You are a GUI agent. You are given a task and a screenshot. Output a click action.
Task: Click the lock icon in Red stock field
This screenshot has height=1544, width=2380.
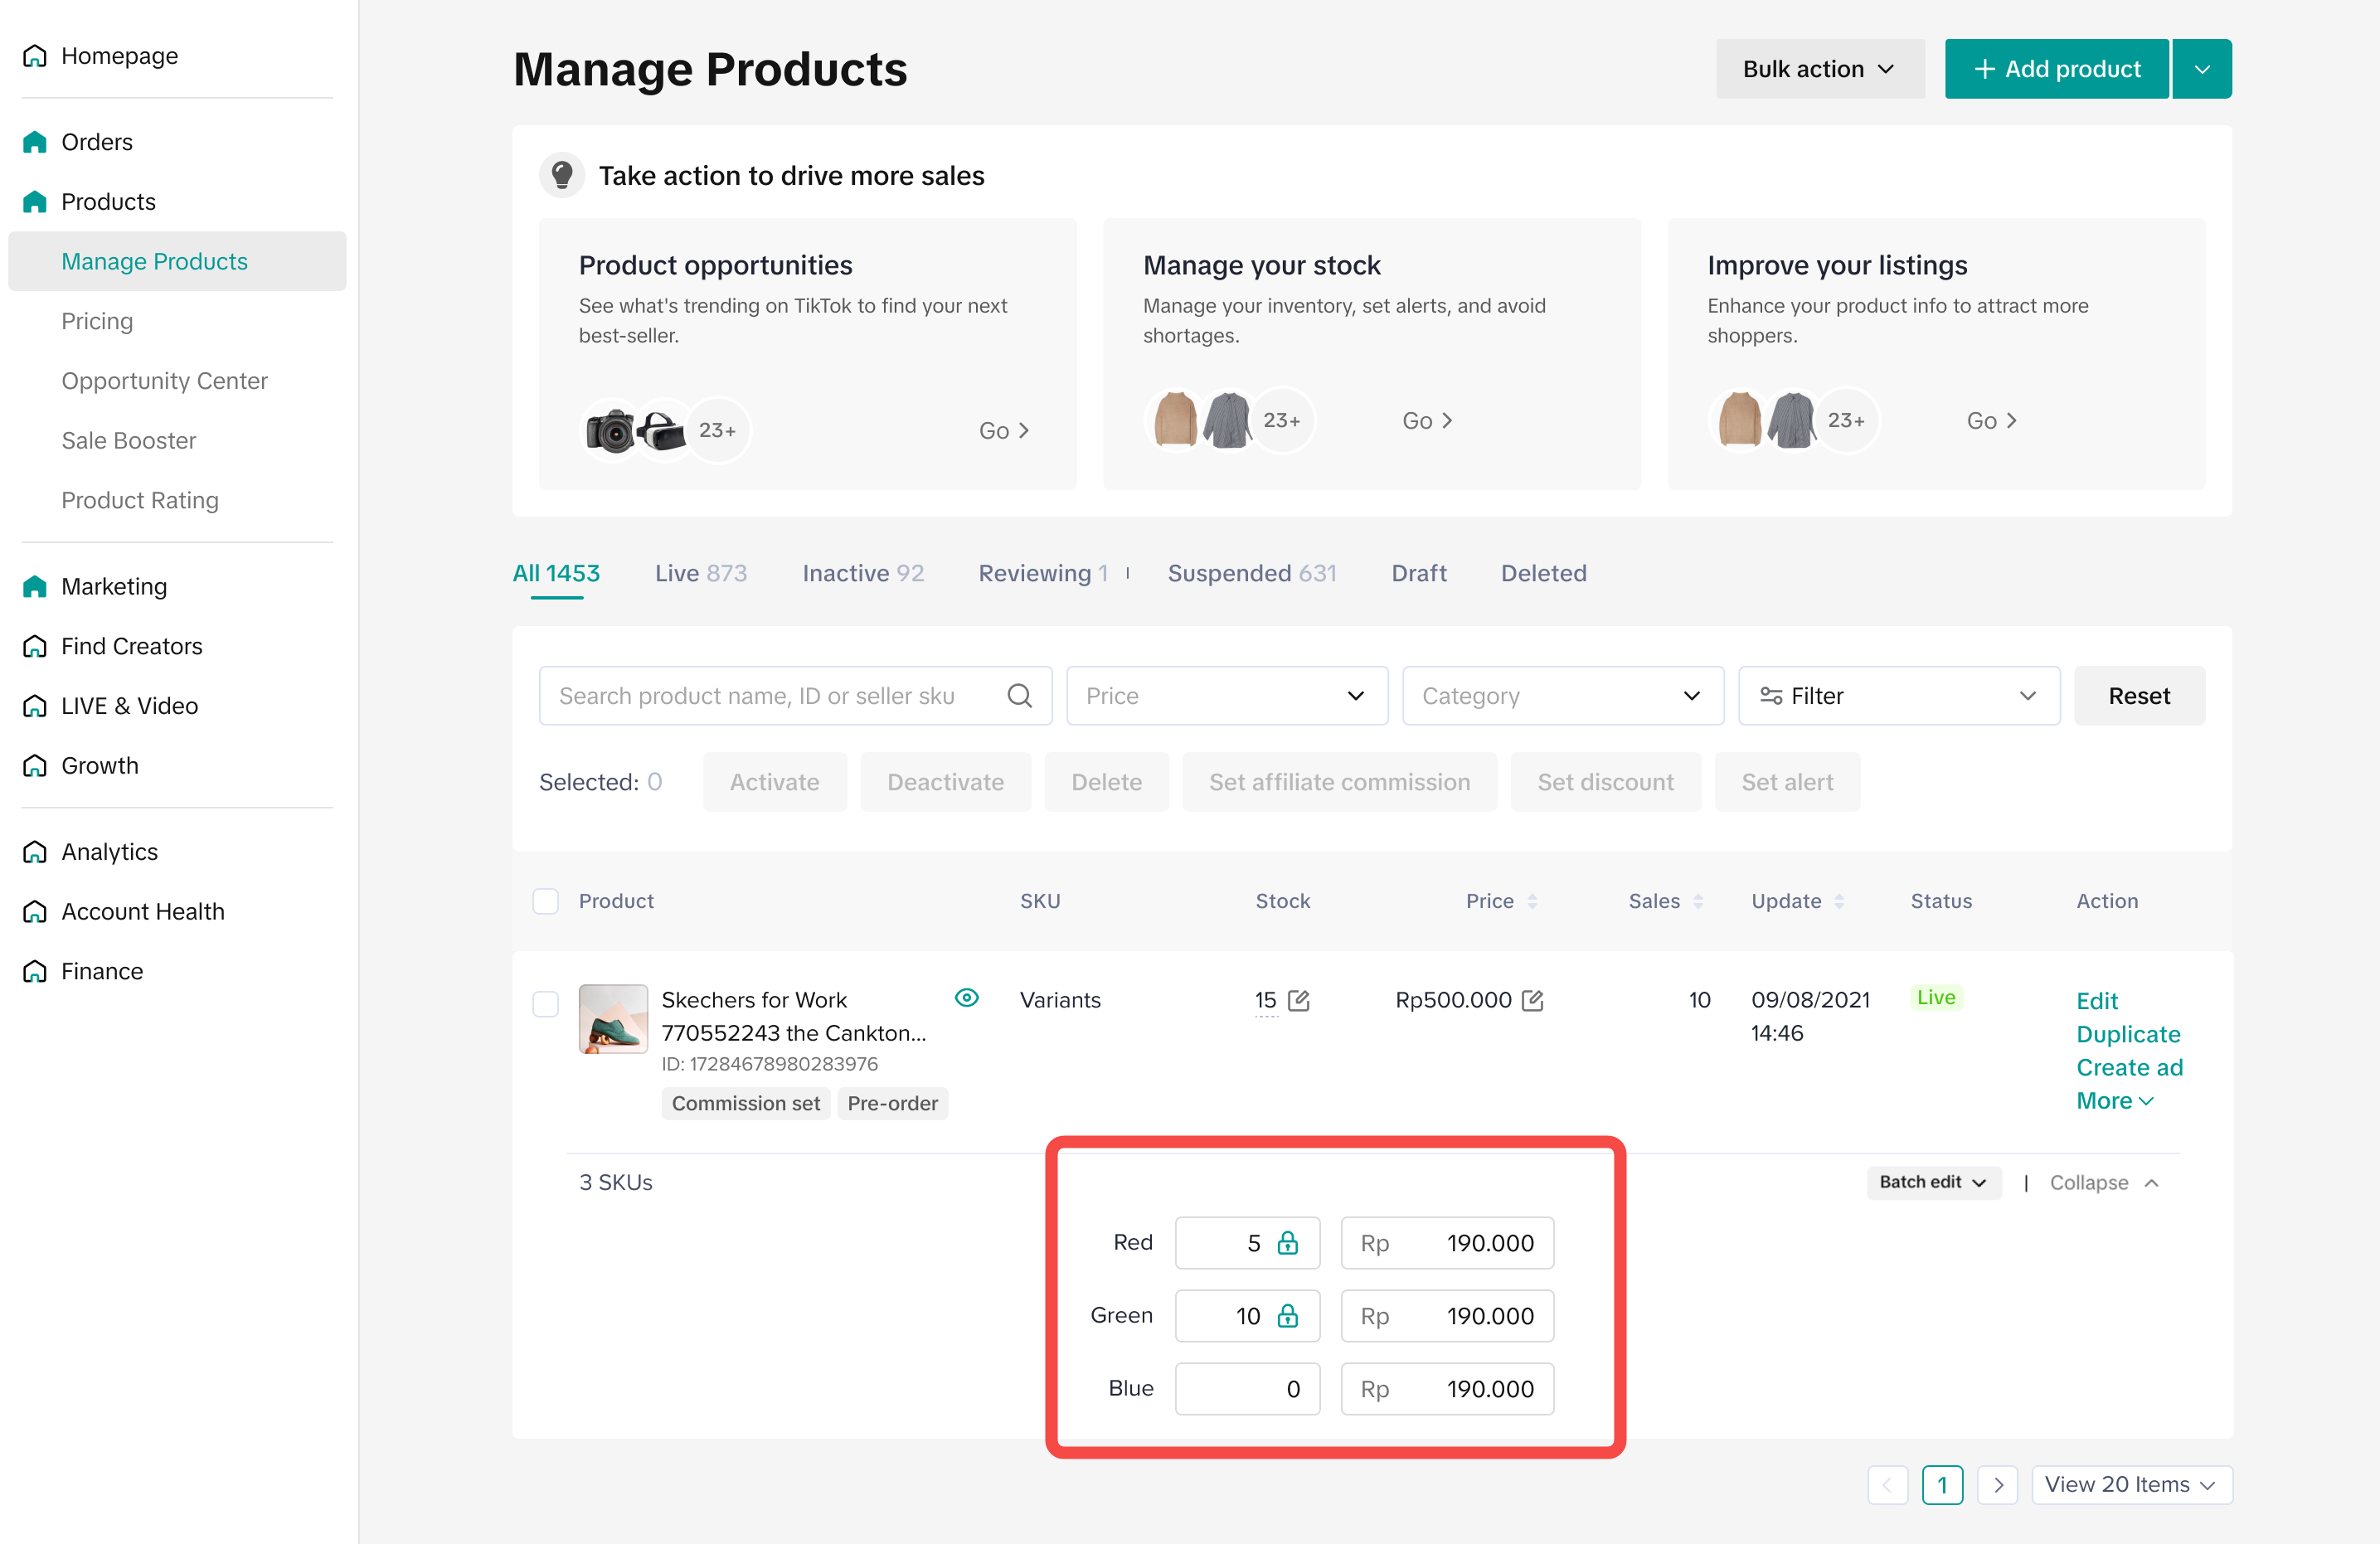click(1287, 1243)
